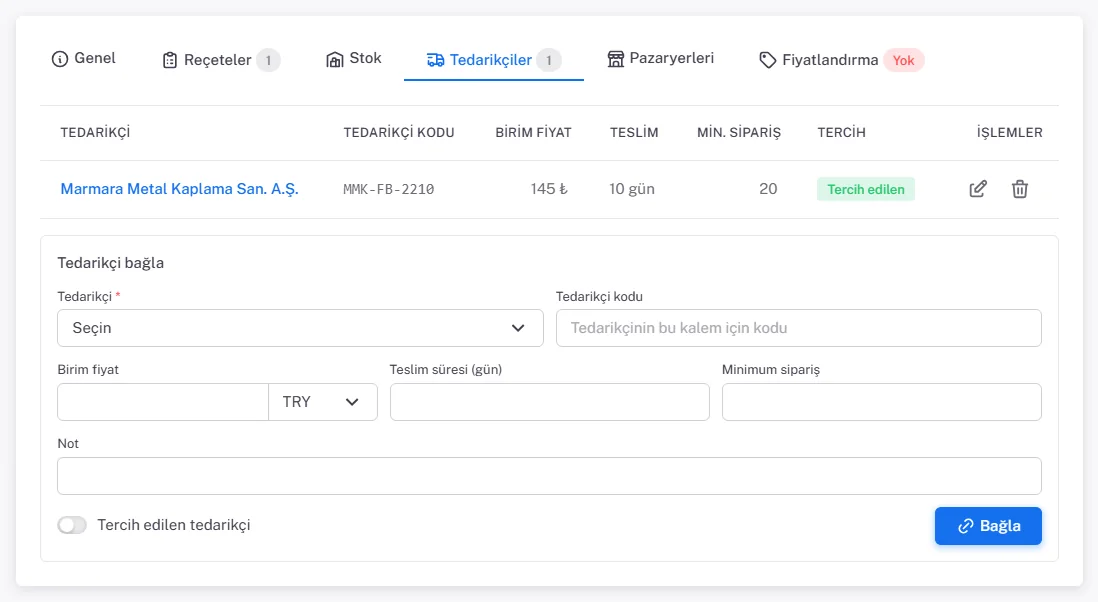The height and width of the screenshot is (602, 1098).
Task: Switch to the Reçeteler tab
Action: (221, 60)
